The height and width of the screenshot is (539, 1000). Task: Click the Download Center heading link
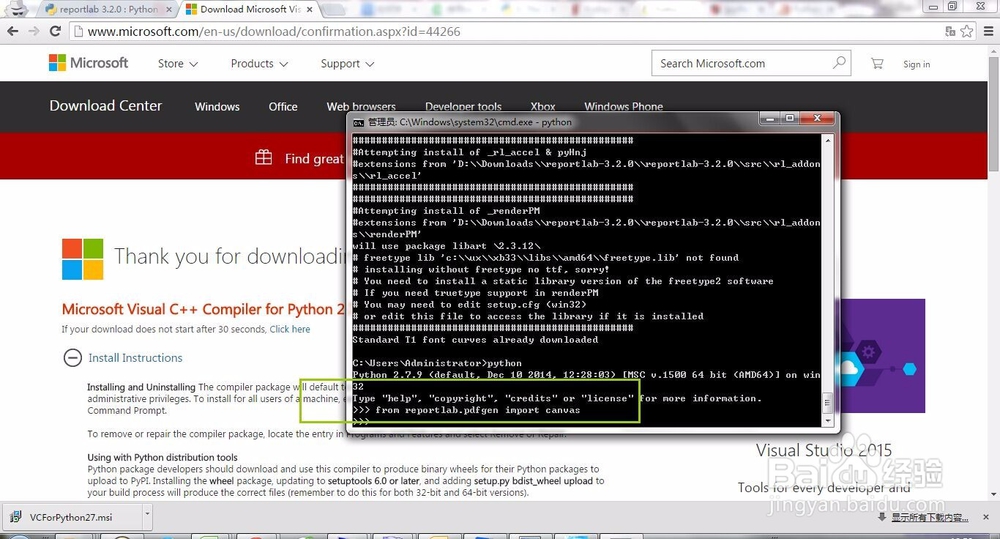click(106, 106)
